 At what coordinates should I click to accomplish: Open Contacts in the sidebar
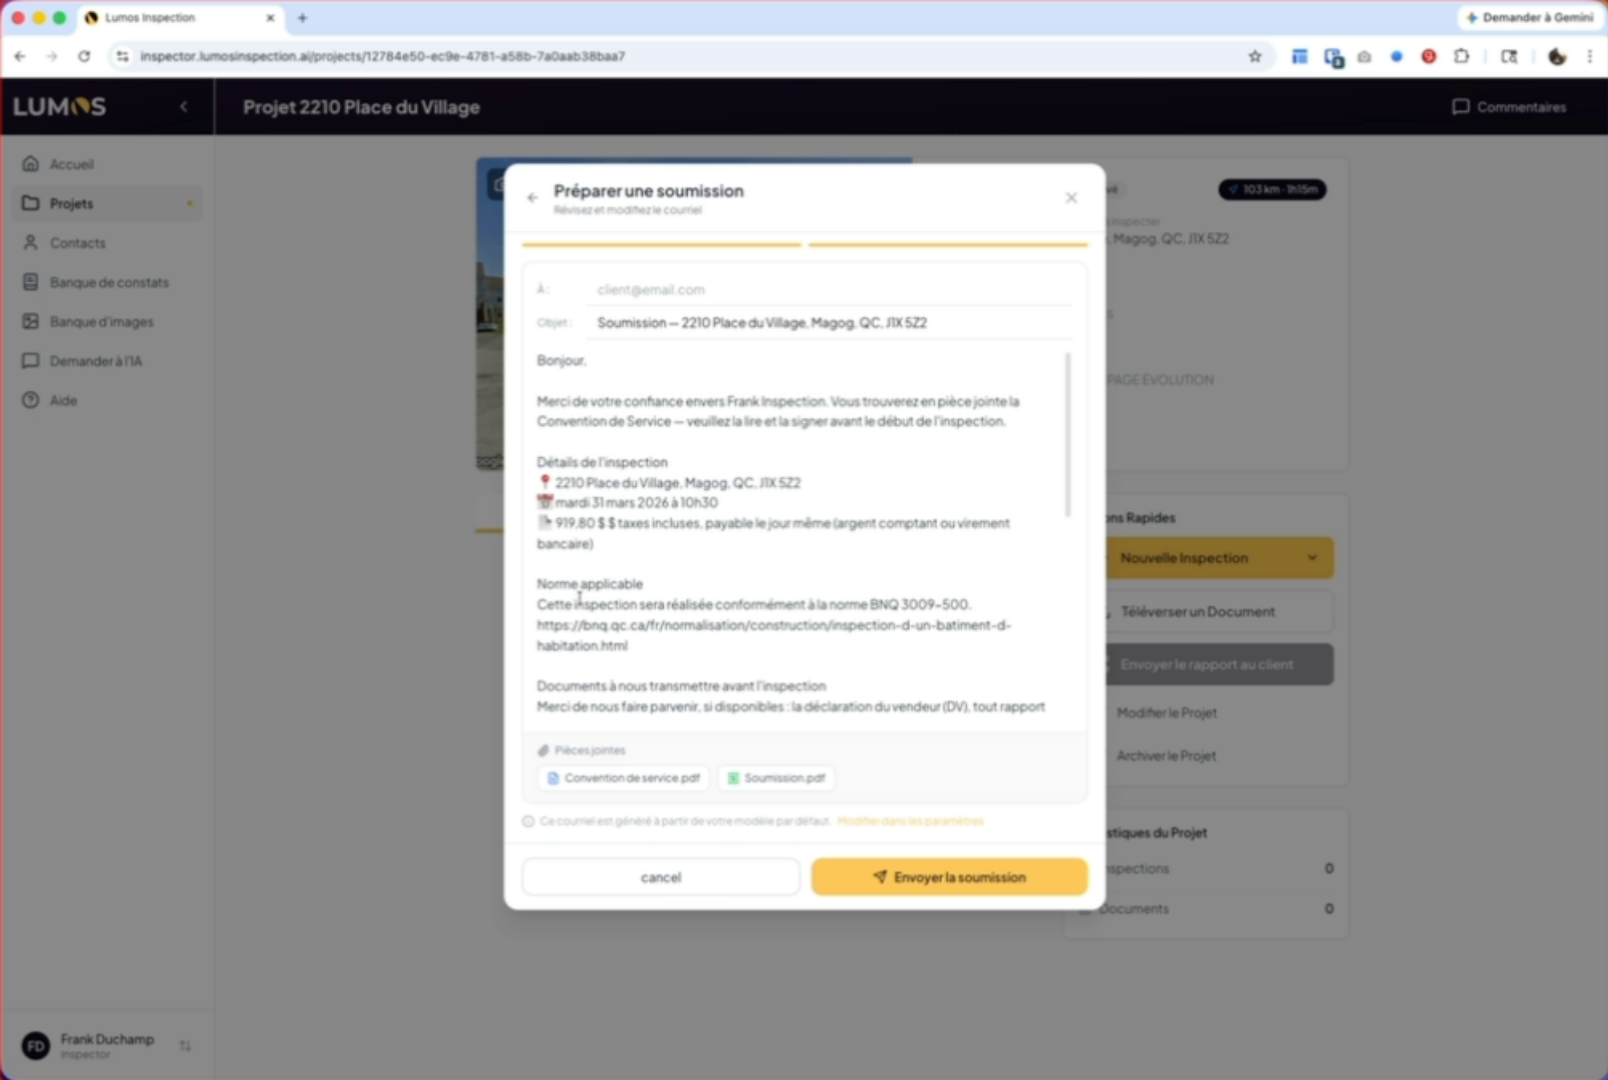(x=108, y=243)
